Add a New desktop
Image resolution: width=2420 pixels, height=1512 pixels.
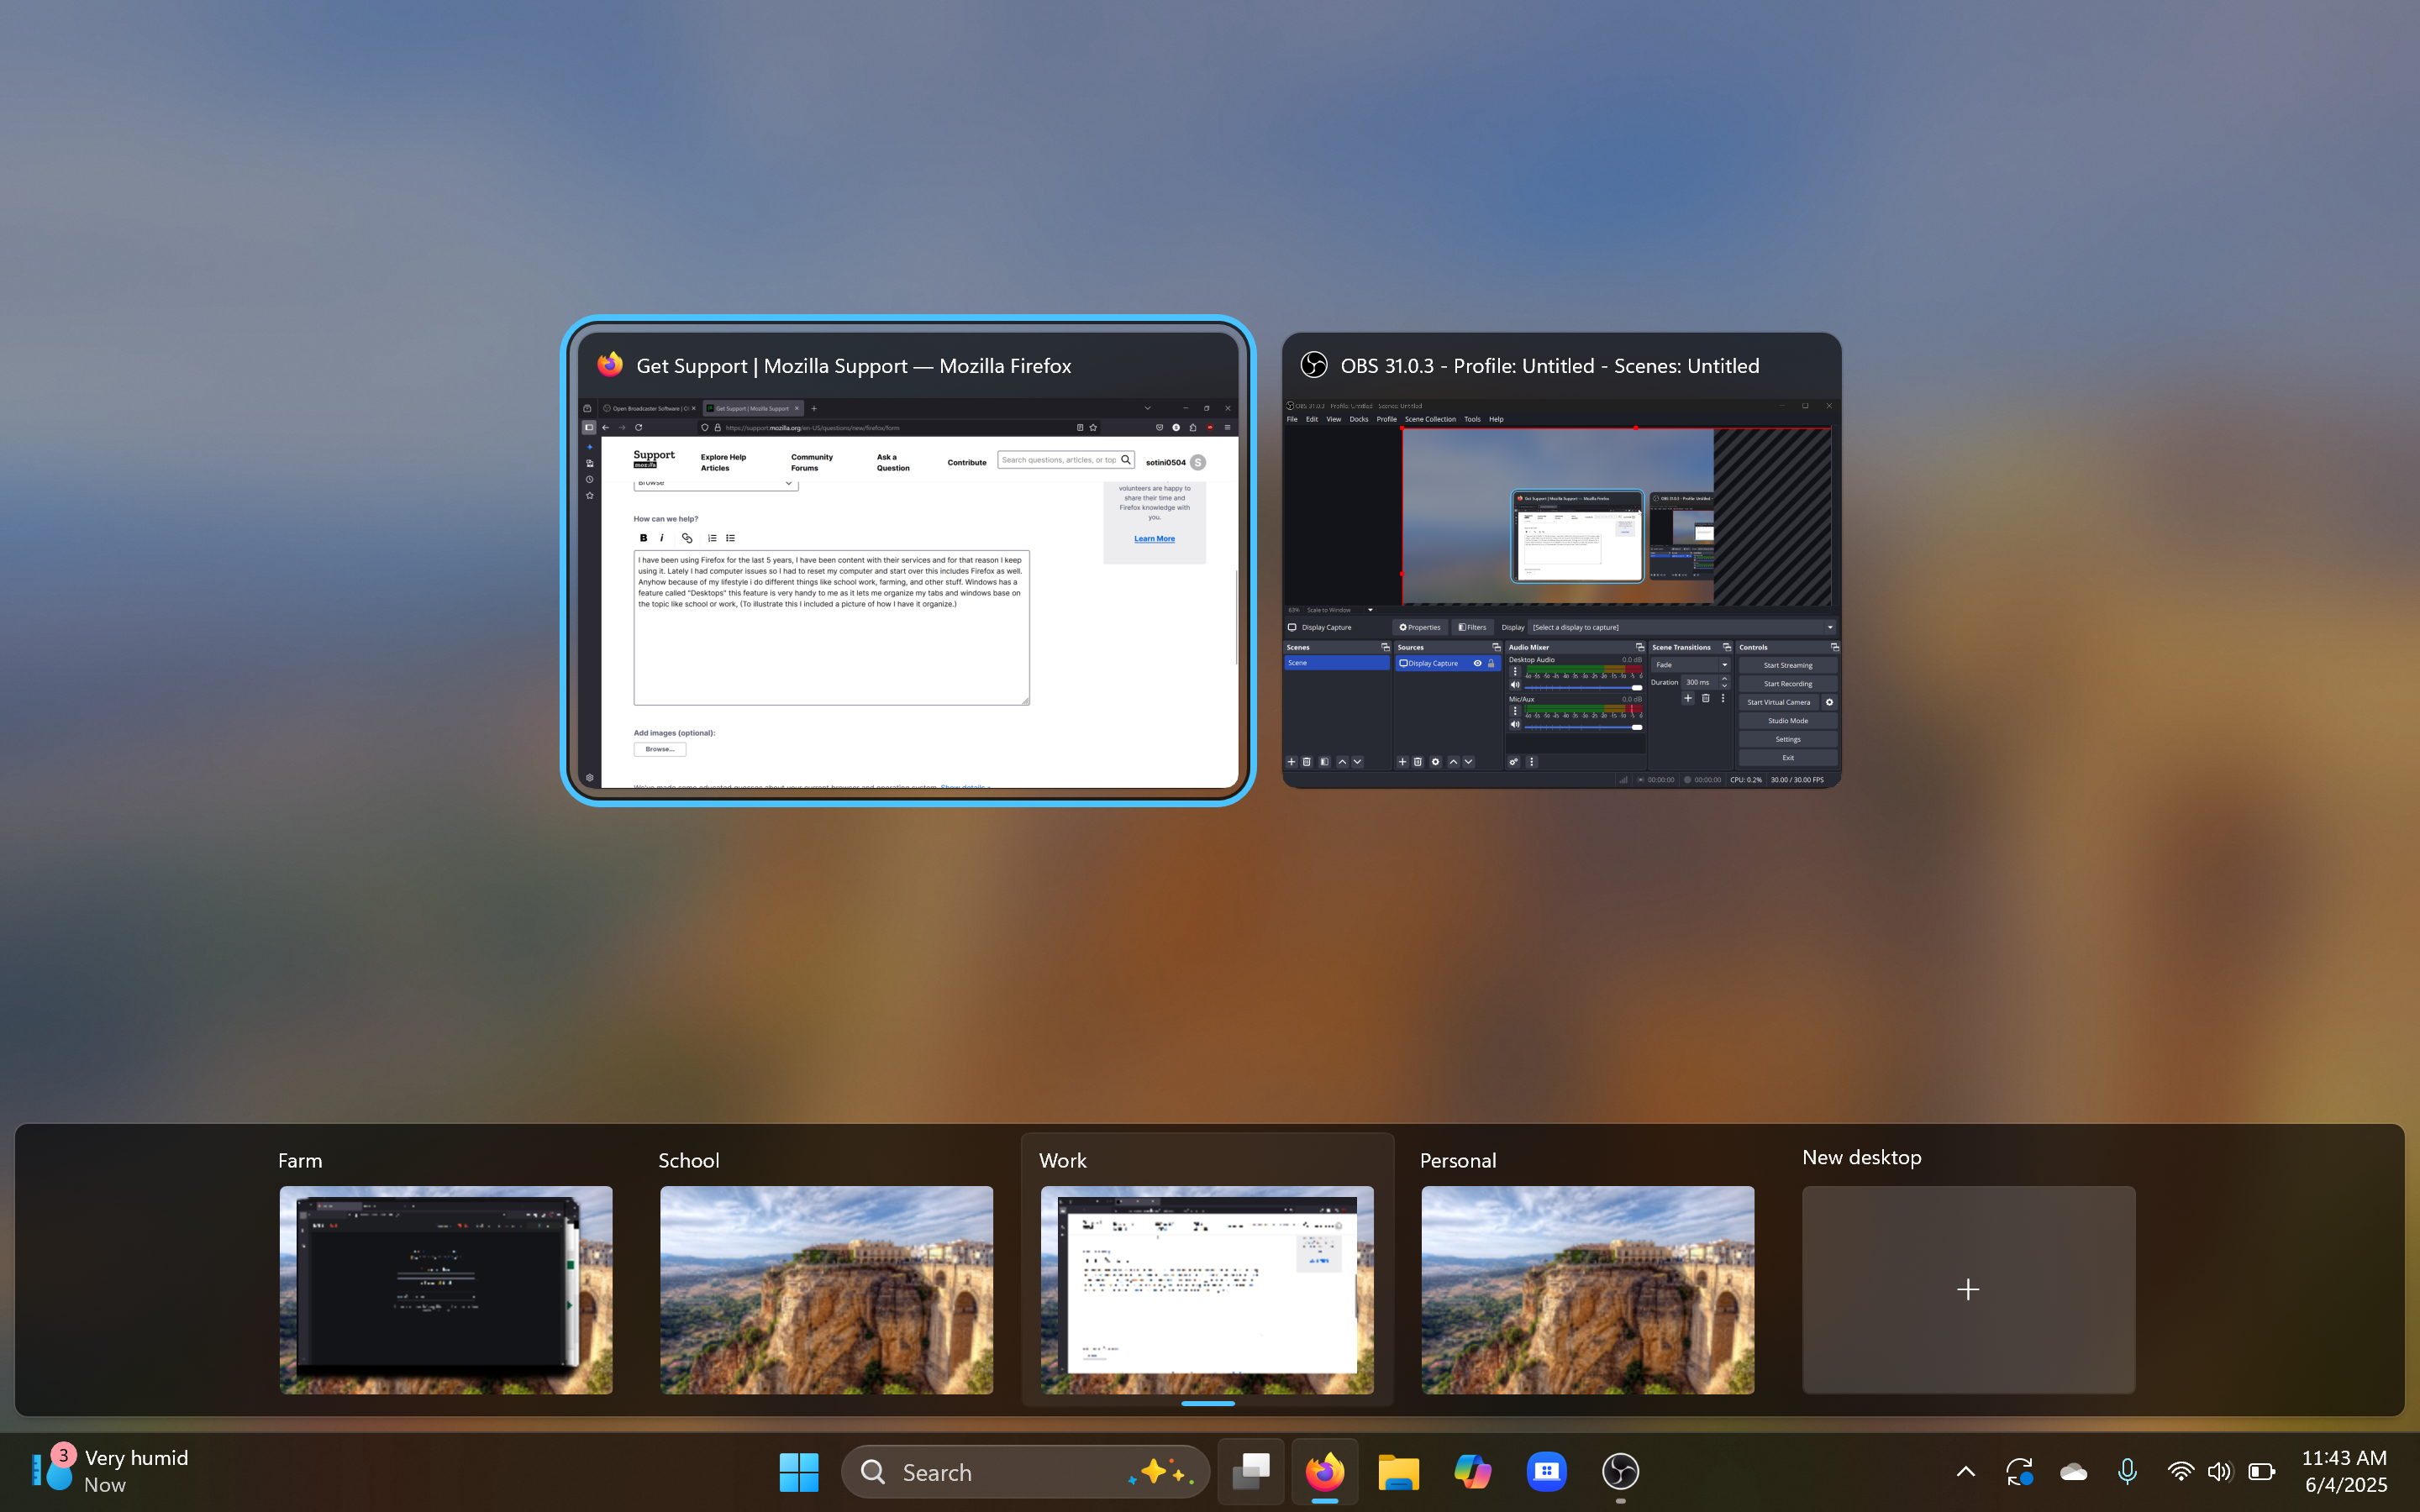click(x=1968, y=1289)
